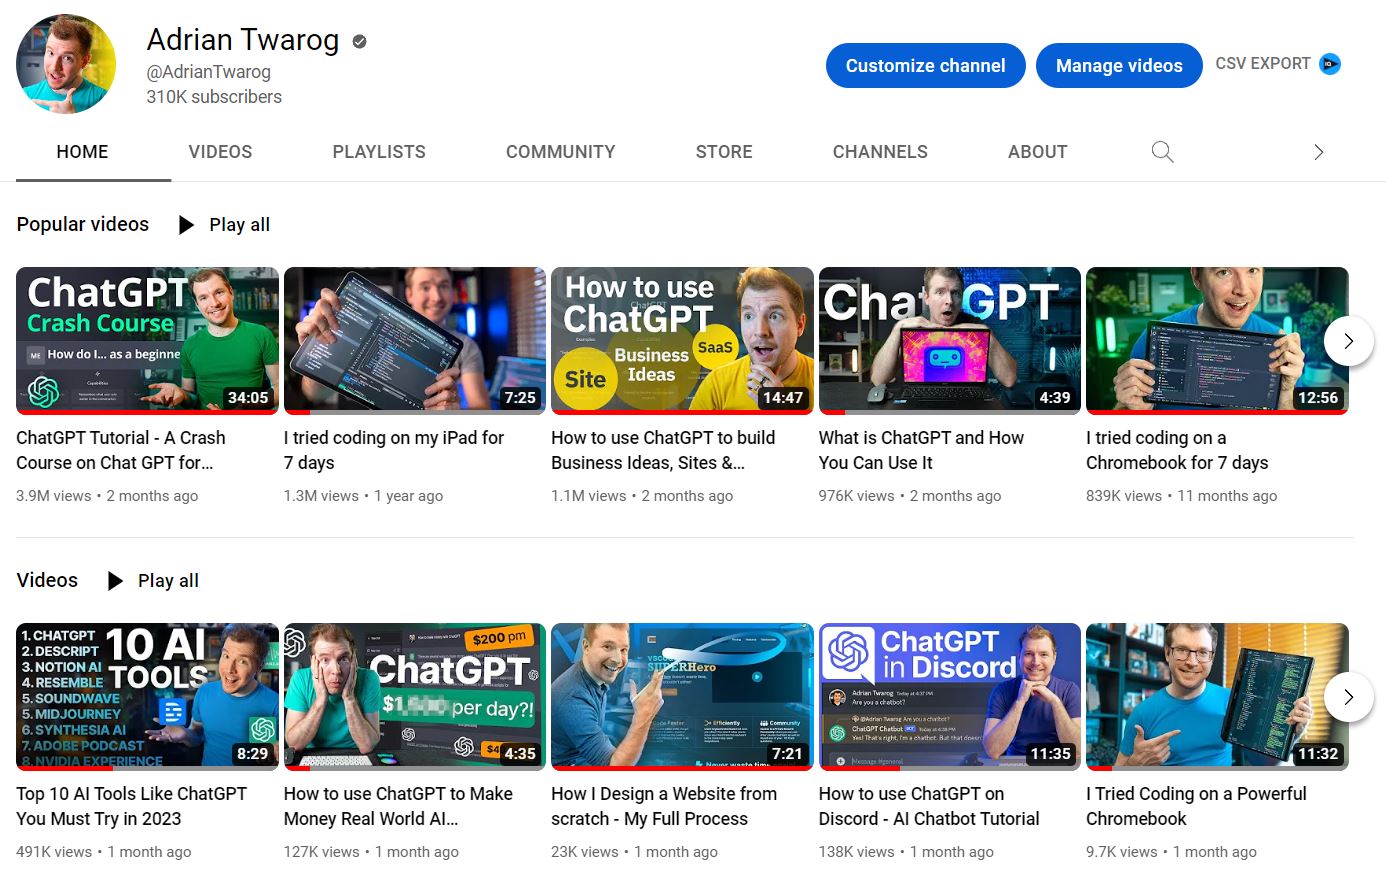This screenshot has width=1386, height=869.
Task: Show more tabs with the right chevron
Action: coord(1318,152)
